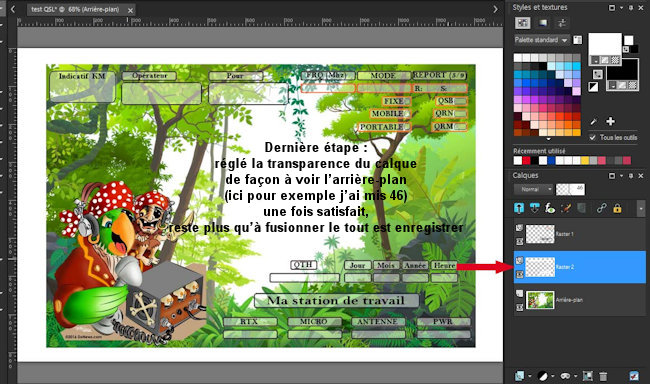Toggle auto-hide pin on Styles et textures
The image size is (650, 384).
(x=631, y=7)
